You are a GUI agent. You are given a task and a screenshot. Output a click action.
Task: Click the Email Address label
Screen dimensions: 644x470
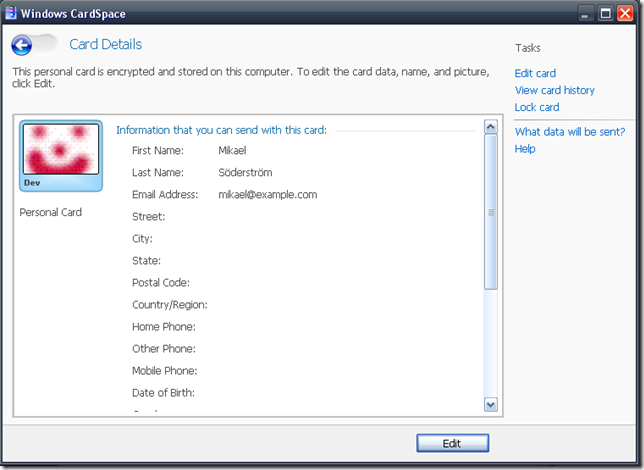click(x=165, y=195)
